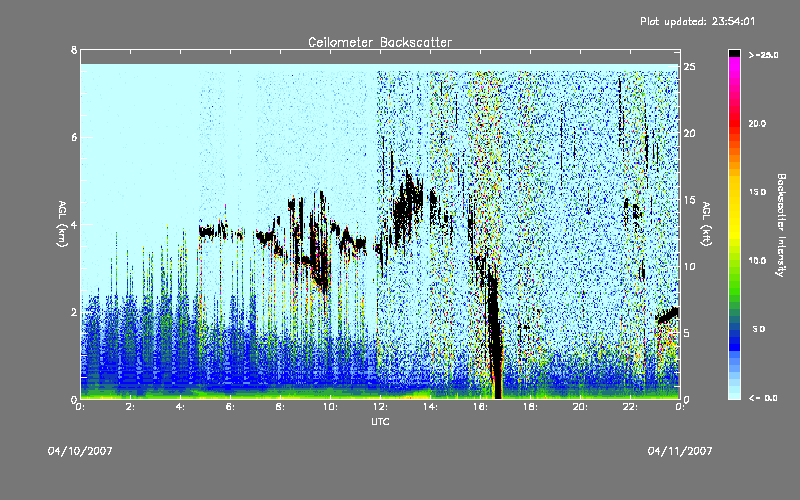
Task: Click the 6 tick on km axis
Action: click(x=74, y=137)
